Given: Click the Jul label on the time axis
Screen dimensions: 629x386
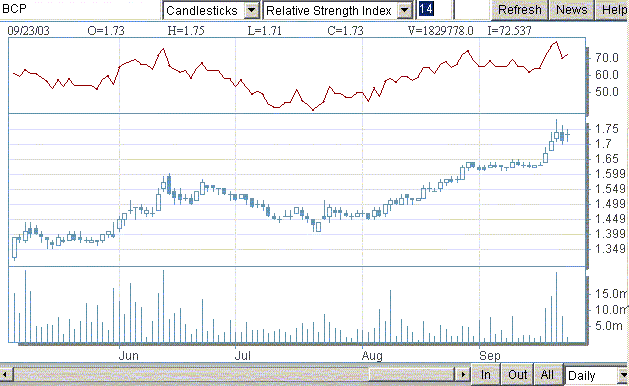Looking at the screenshot, I should (243, 356).
